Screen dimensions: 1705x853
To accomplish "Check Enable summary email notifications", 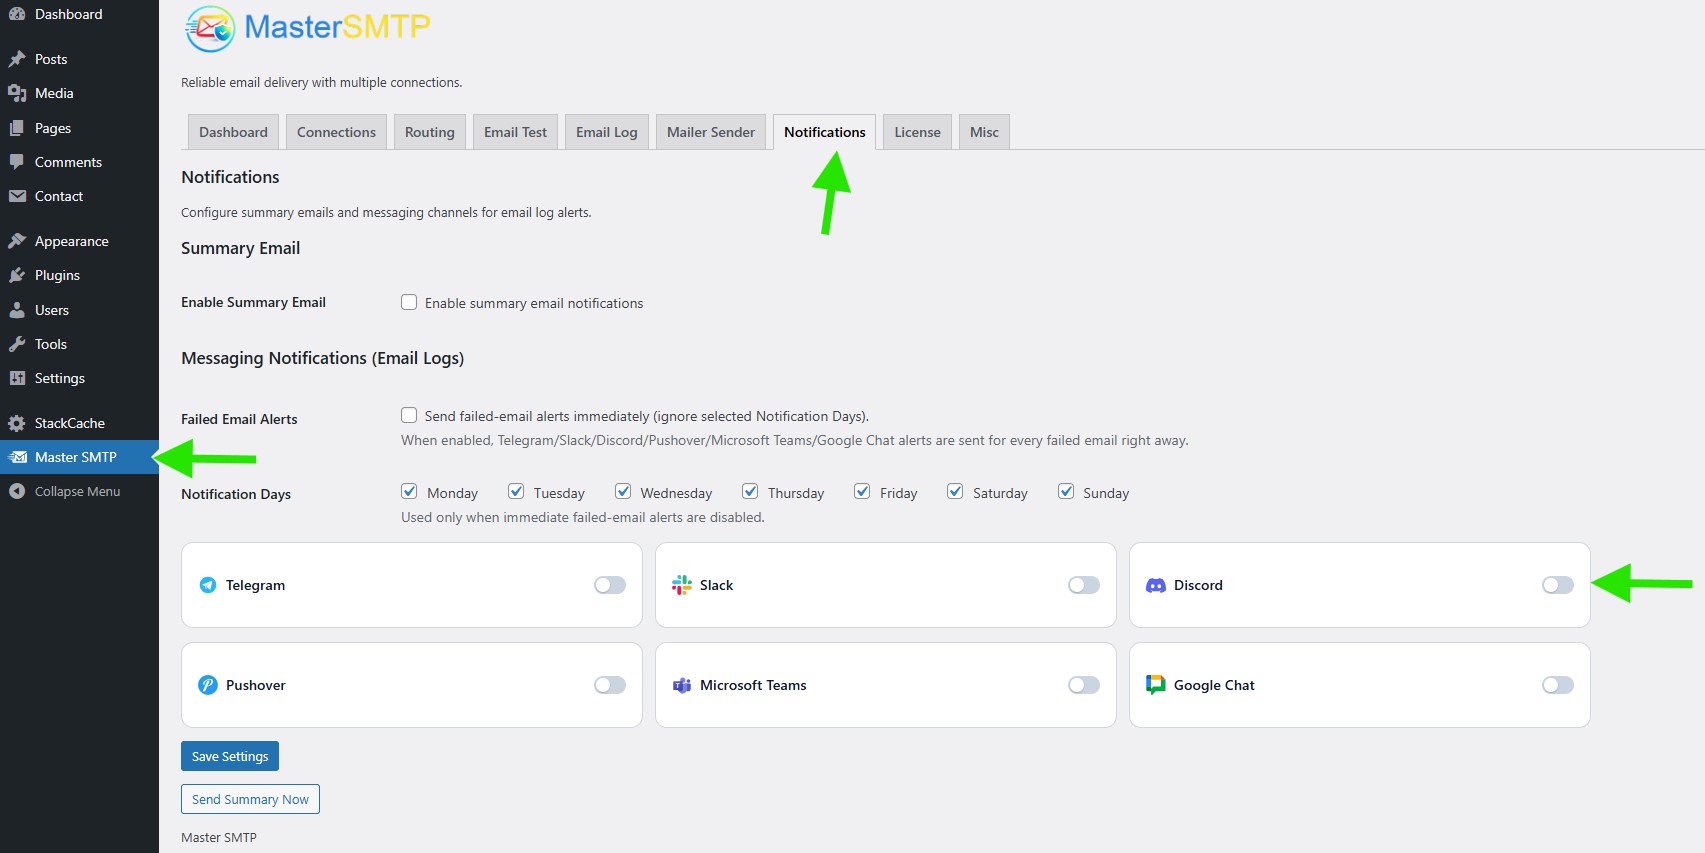I will 409,302.
